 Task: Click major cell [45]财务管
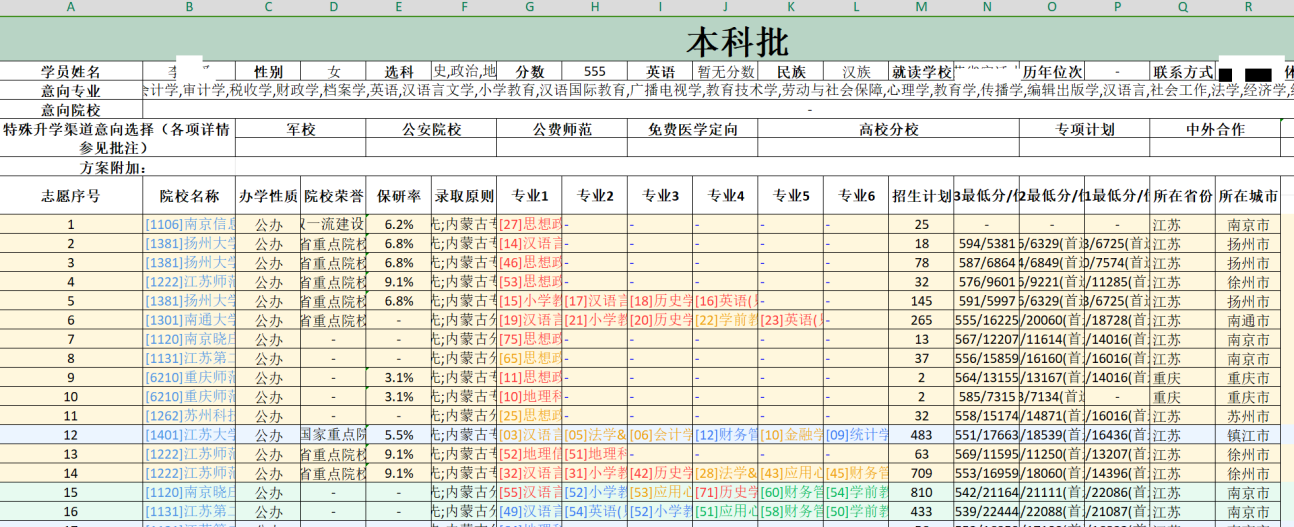point(857,473)
